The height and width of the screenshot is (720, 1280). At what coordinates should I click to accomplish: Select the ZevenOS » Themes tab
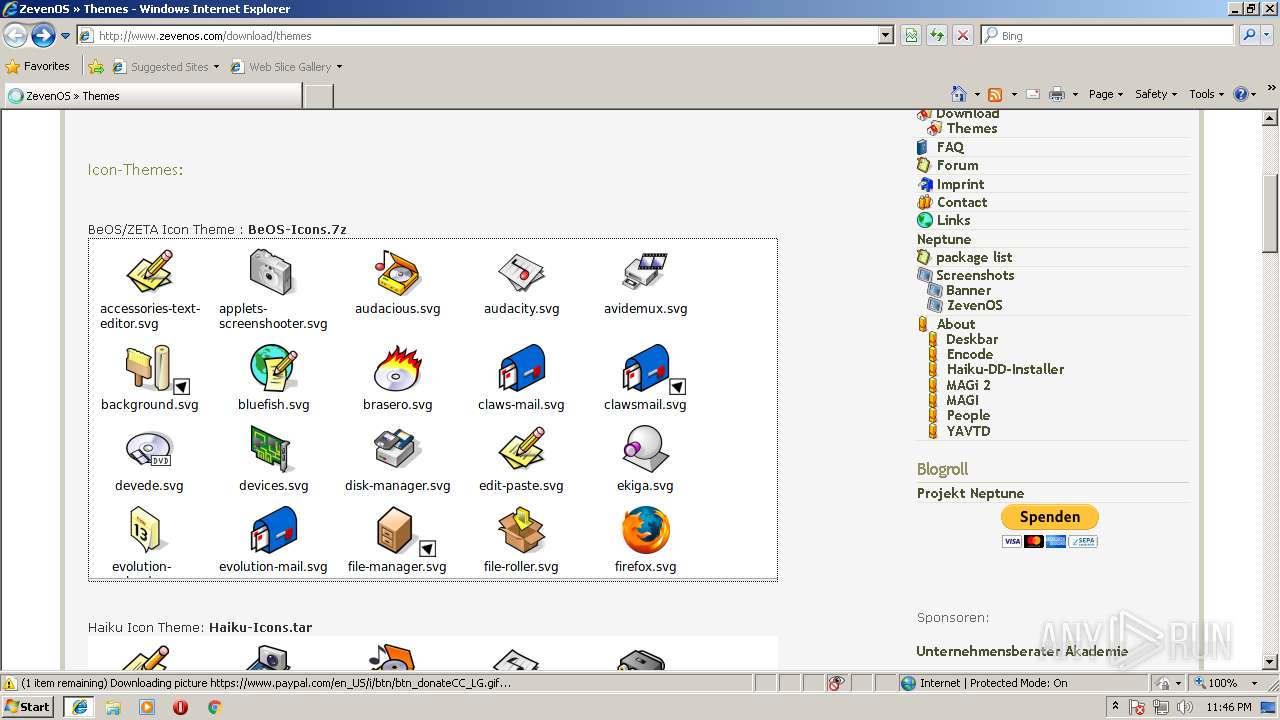(153, 96)
